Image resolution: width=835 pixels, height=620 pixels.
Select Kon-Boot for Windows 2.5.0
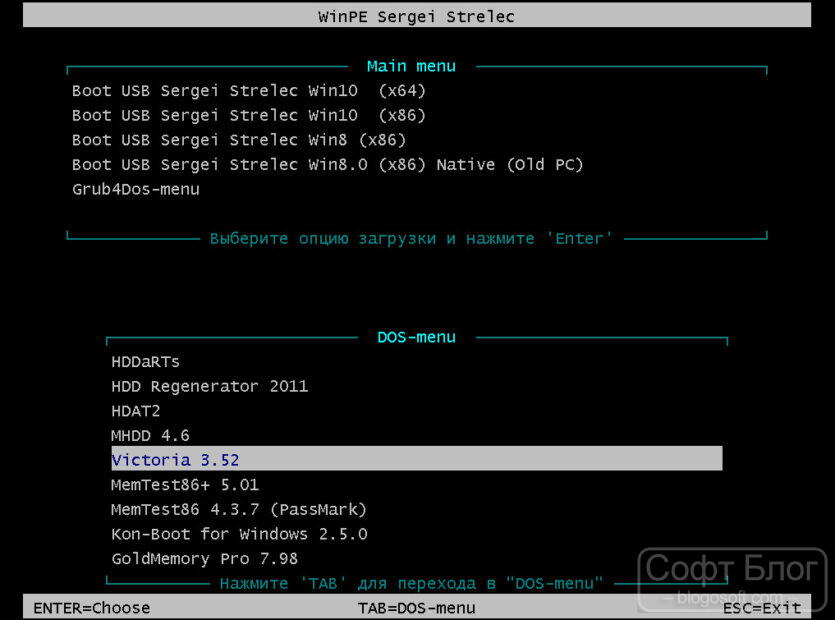[x=239, y=534]
